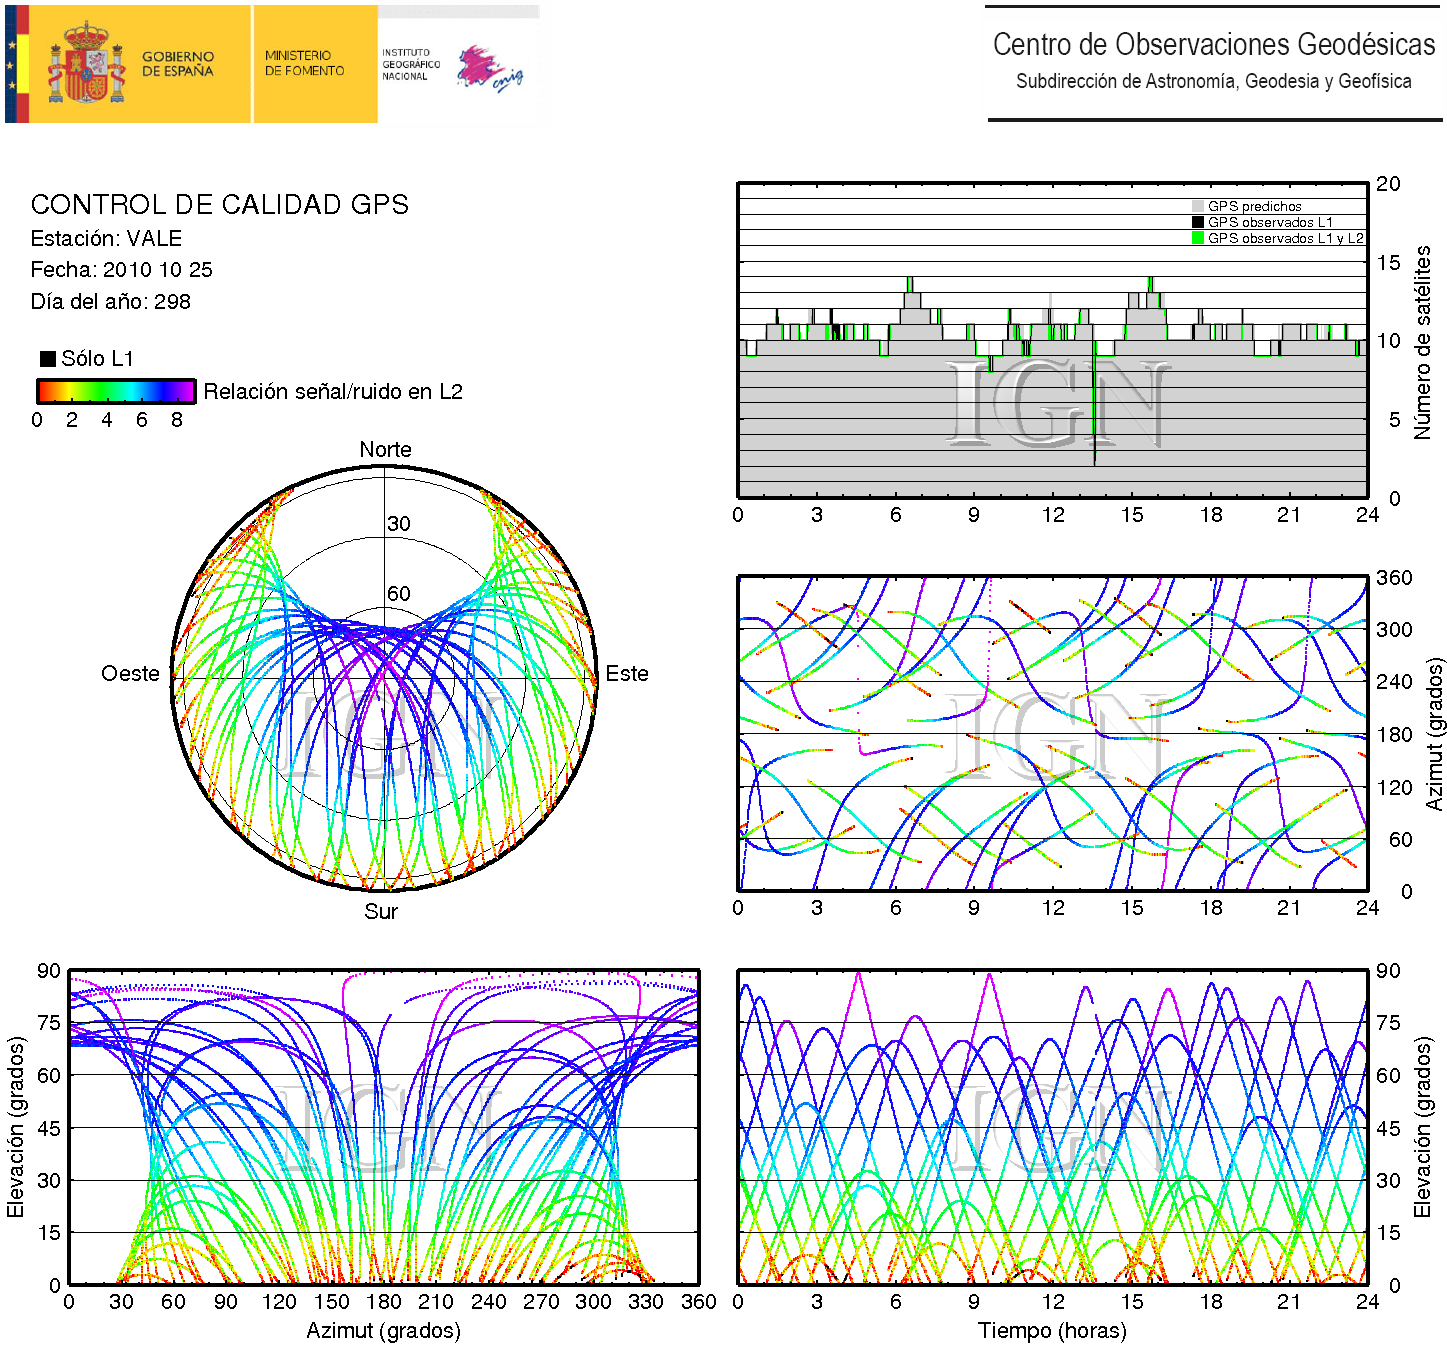Click the Azimut (grados) x-axis title

point(383,1331)
